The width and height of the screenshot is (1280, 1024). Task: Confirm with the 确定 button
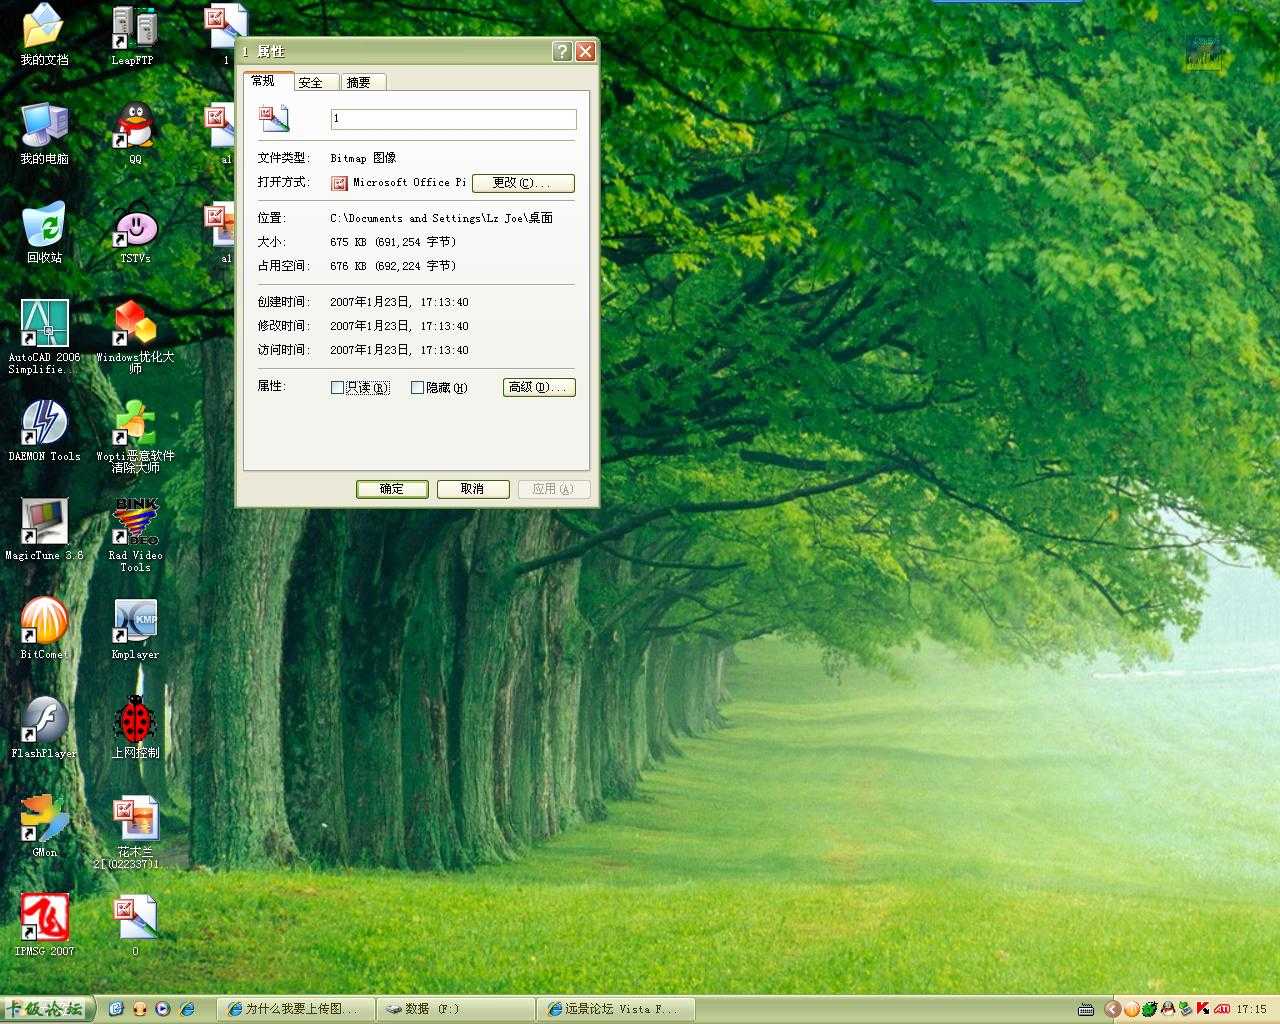[392, 489]
